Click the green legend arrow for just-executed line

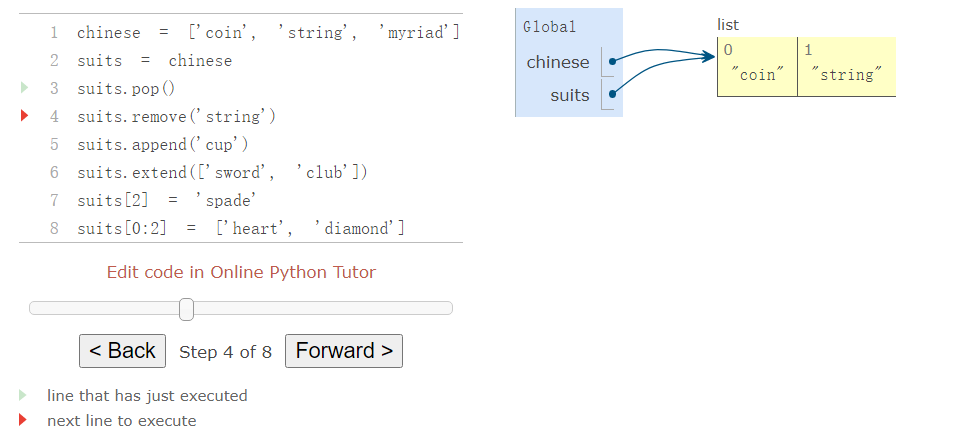point(24,395)
